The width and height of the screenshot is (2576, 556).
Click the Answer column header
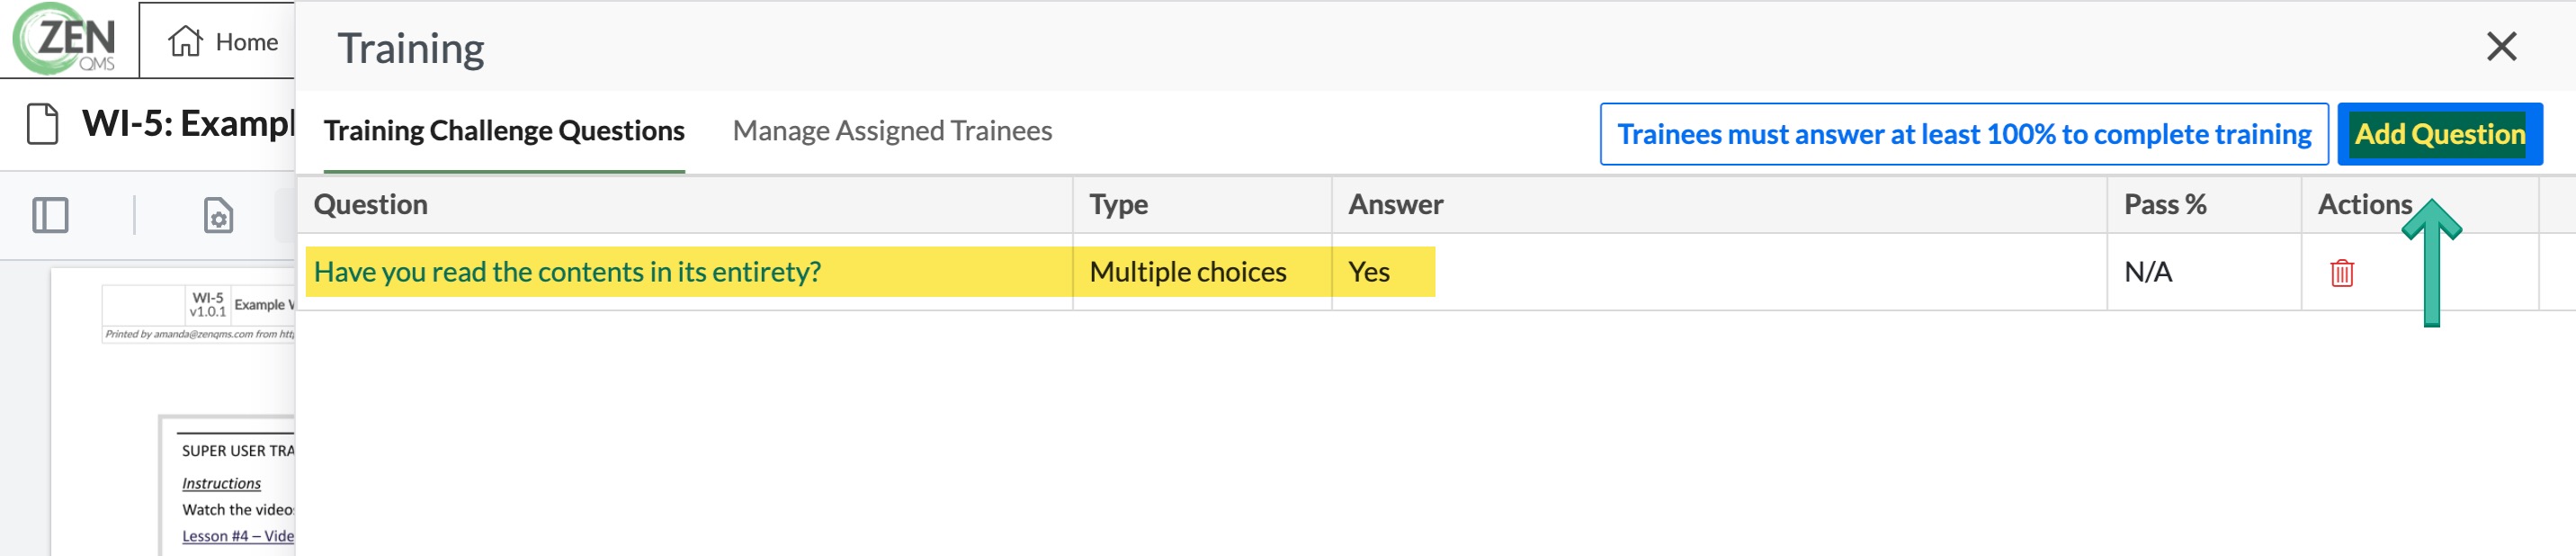point(1395,205)
